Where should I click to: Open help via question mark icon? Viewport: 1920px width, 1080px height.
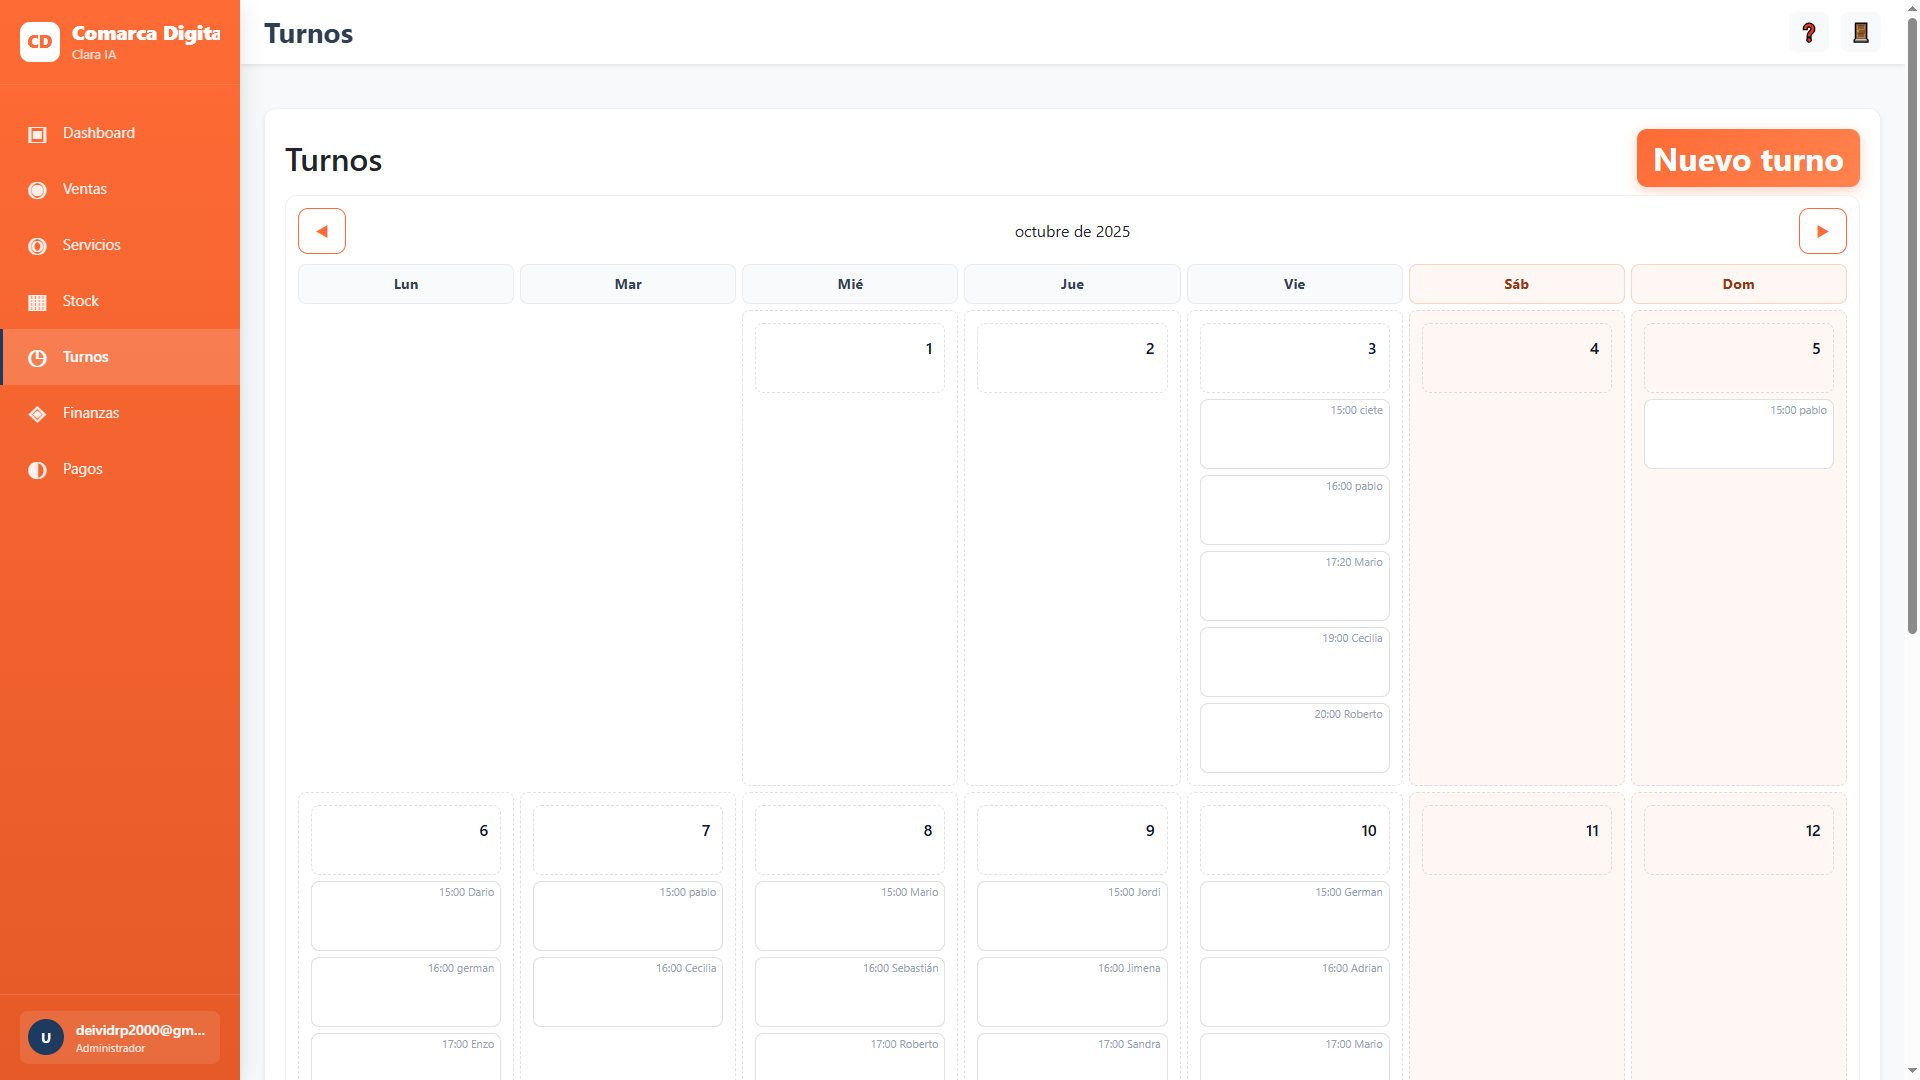1809,33
